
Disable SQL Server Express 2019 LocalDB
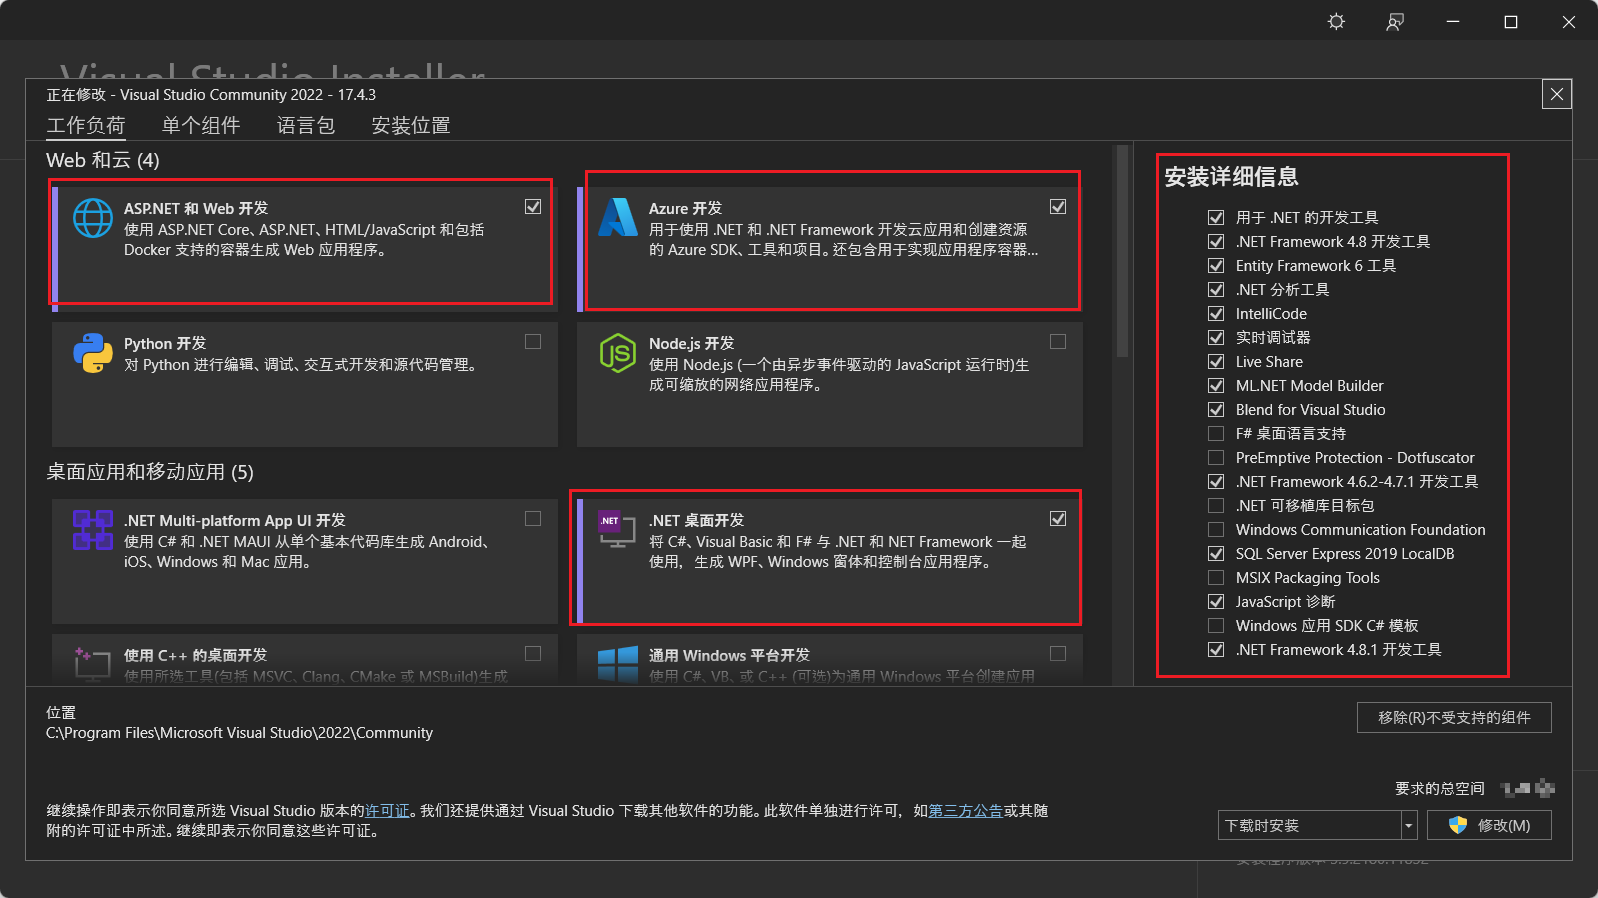click(x=1216, y=553)
